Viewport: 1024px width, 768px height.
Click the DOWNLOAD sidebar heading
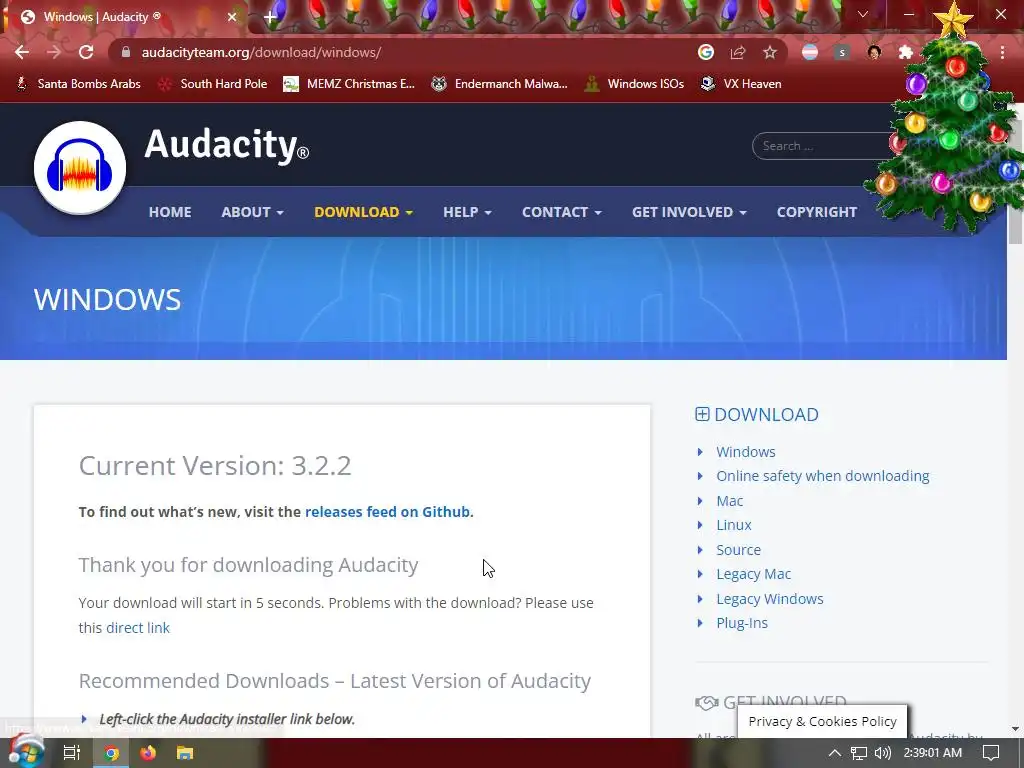click(757, 415)
